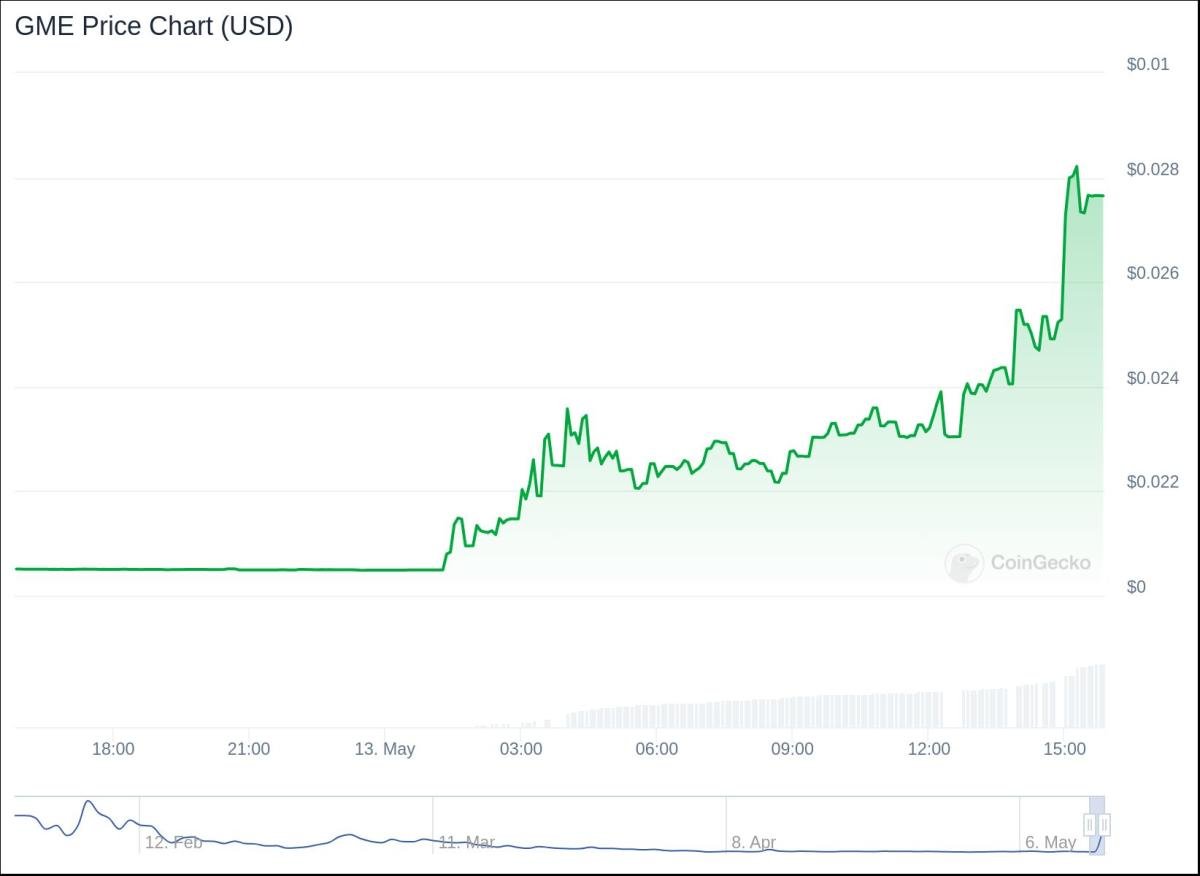The height and width of the screenshot is (876, 1200).
Task: Click the highest peak of the green price line
Action: [1076, 167]
